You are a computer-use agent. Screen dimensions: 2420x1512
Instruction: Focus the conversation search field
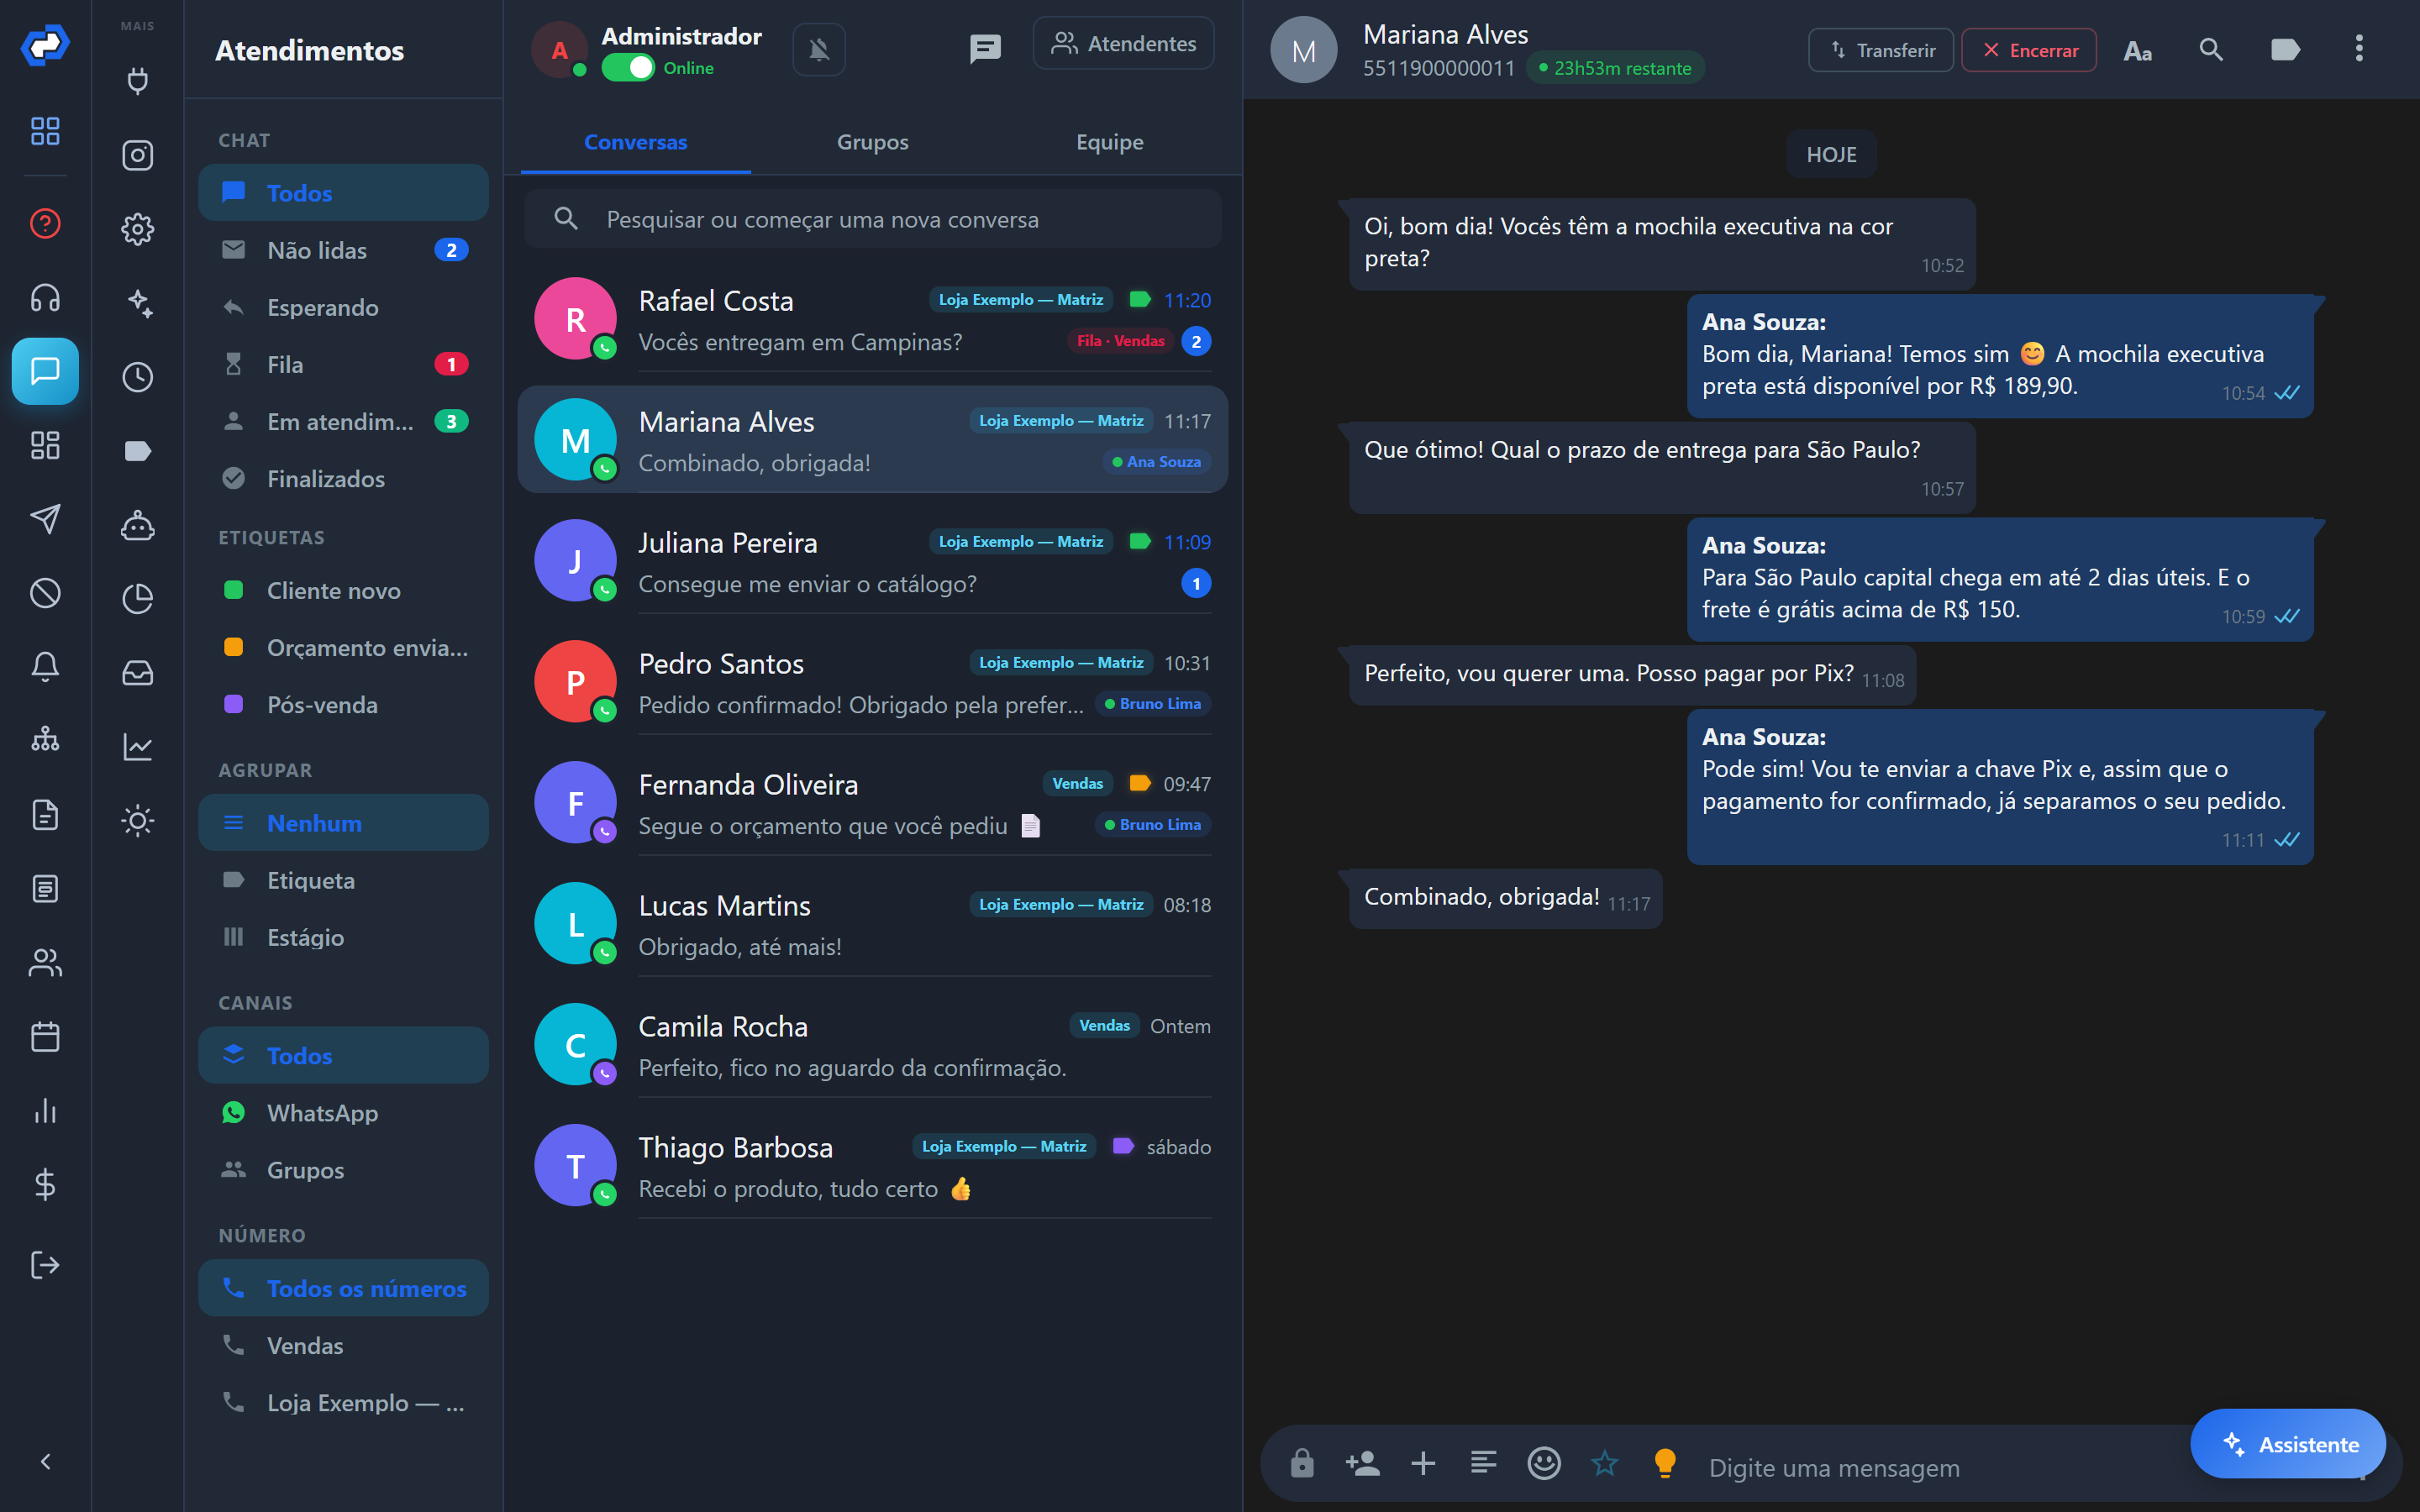[873, 219]
